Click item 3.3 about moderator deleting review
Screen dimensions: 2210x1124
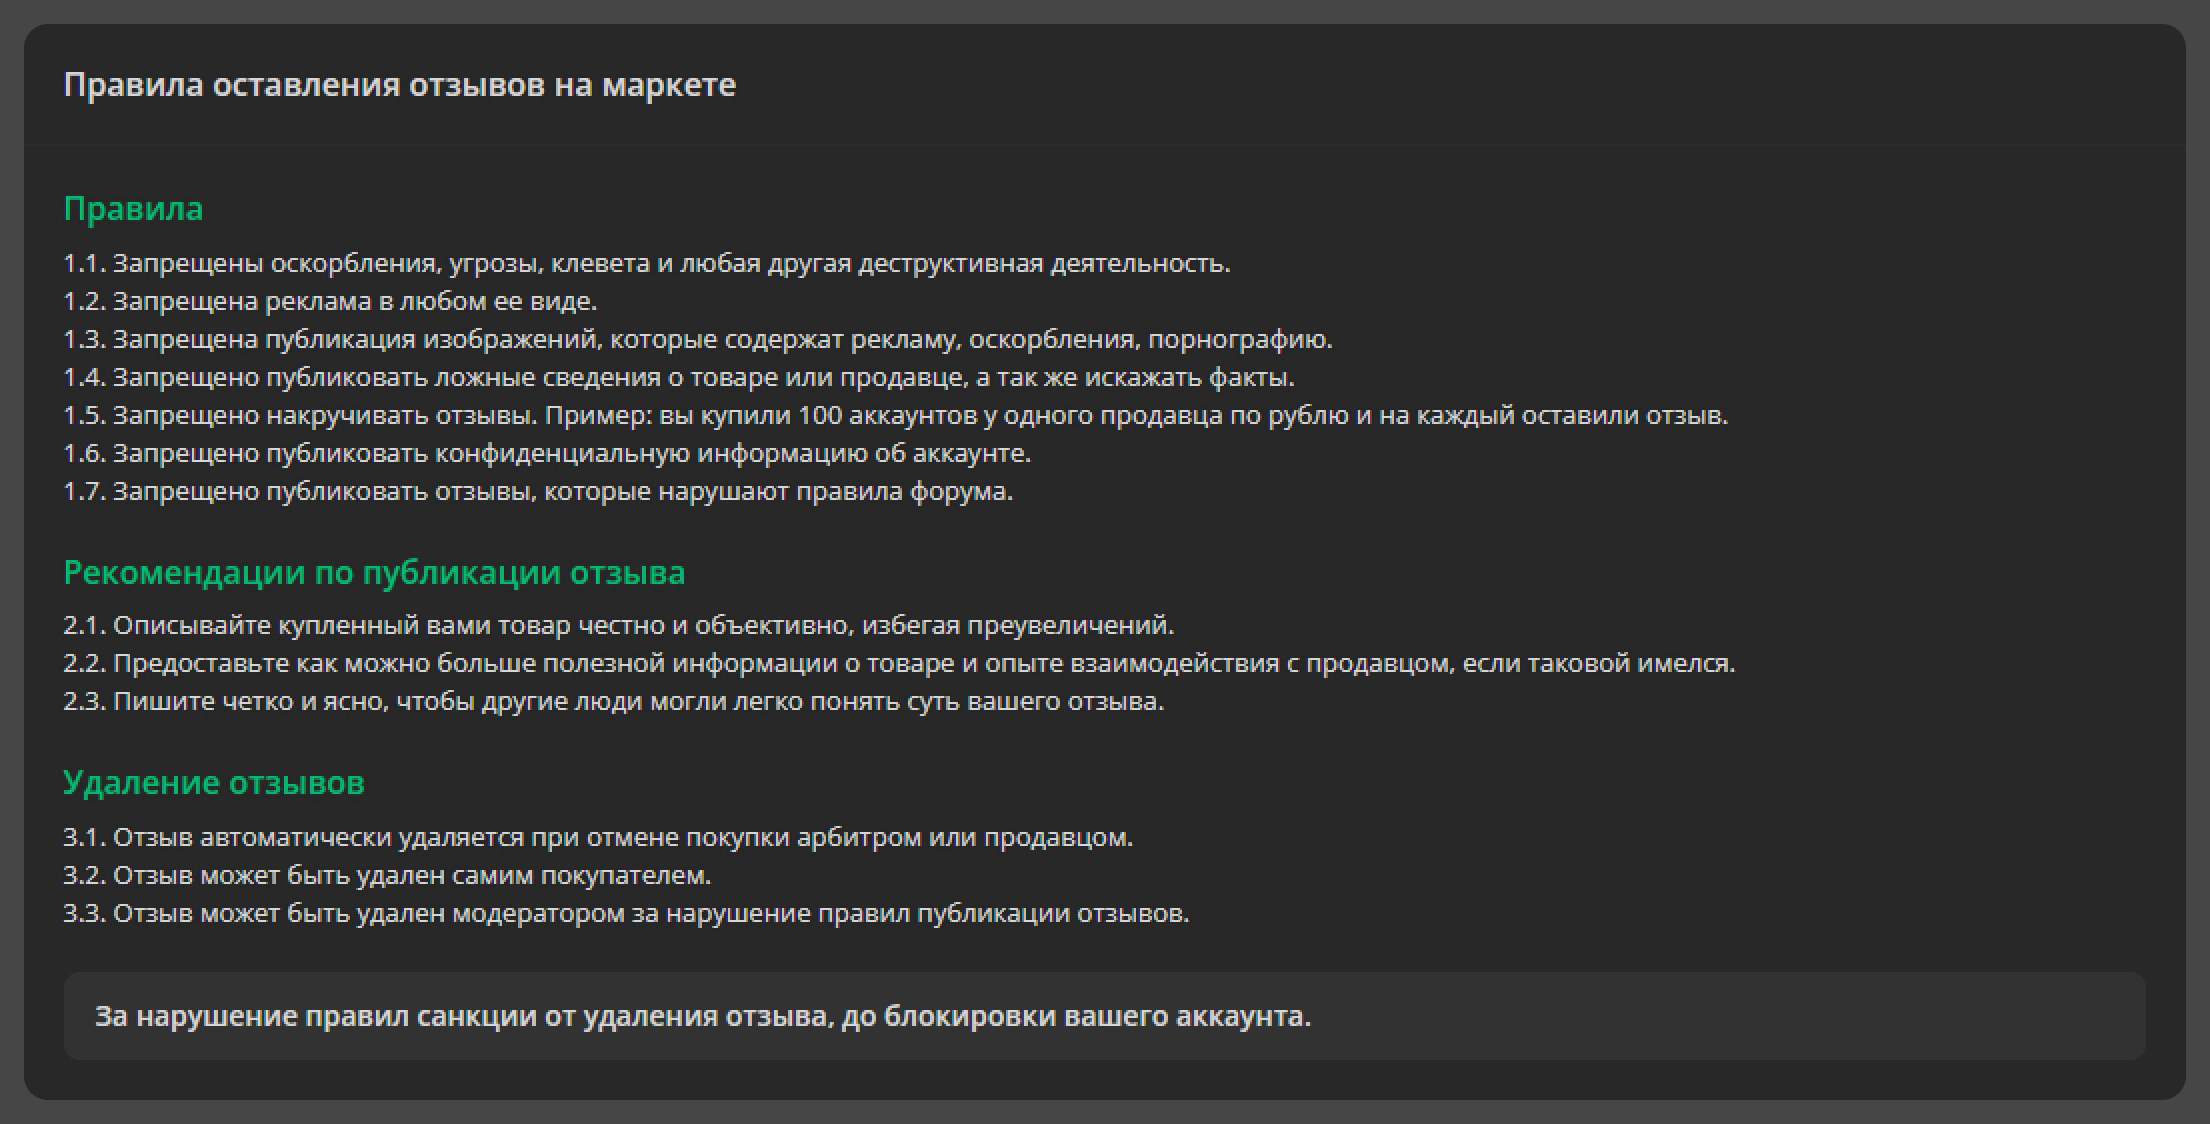tap(626, 913)
